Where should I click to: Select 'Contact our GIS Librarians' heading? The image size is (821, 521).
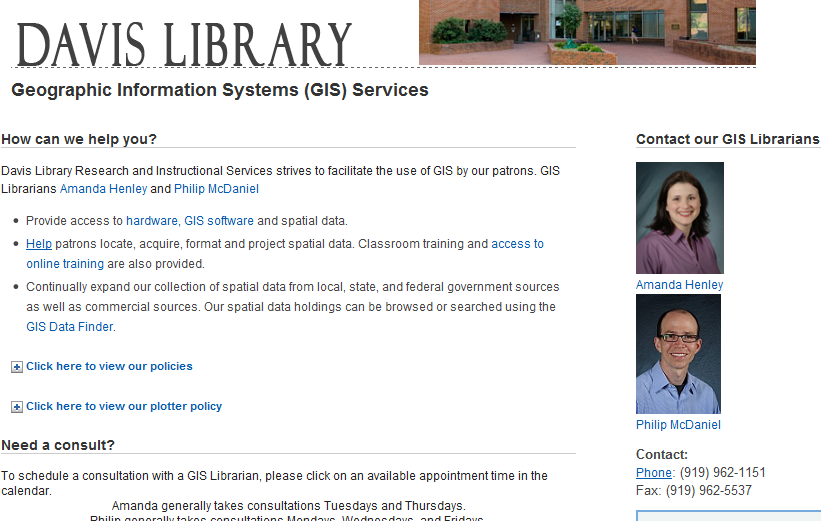(727, 139)
